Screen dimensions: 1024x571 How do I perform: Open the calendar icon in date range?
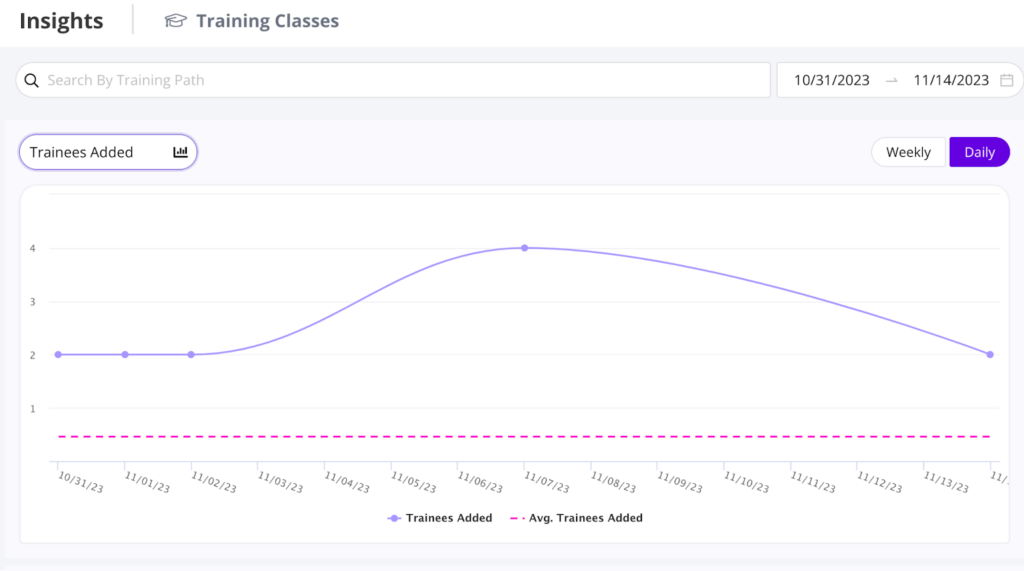pyautogui.click(x=1006, y=80)
